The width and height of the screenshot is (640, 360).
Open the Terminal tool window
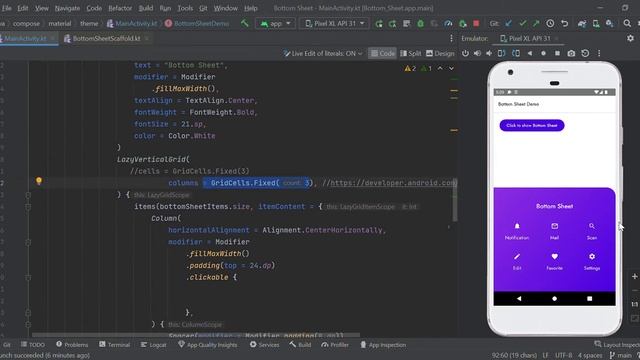(x=114, y=345)
